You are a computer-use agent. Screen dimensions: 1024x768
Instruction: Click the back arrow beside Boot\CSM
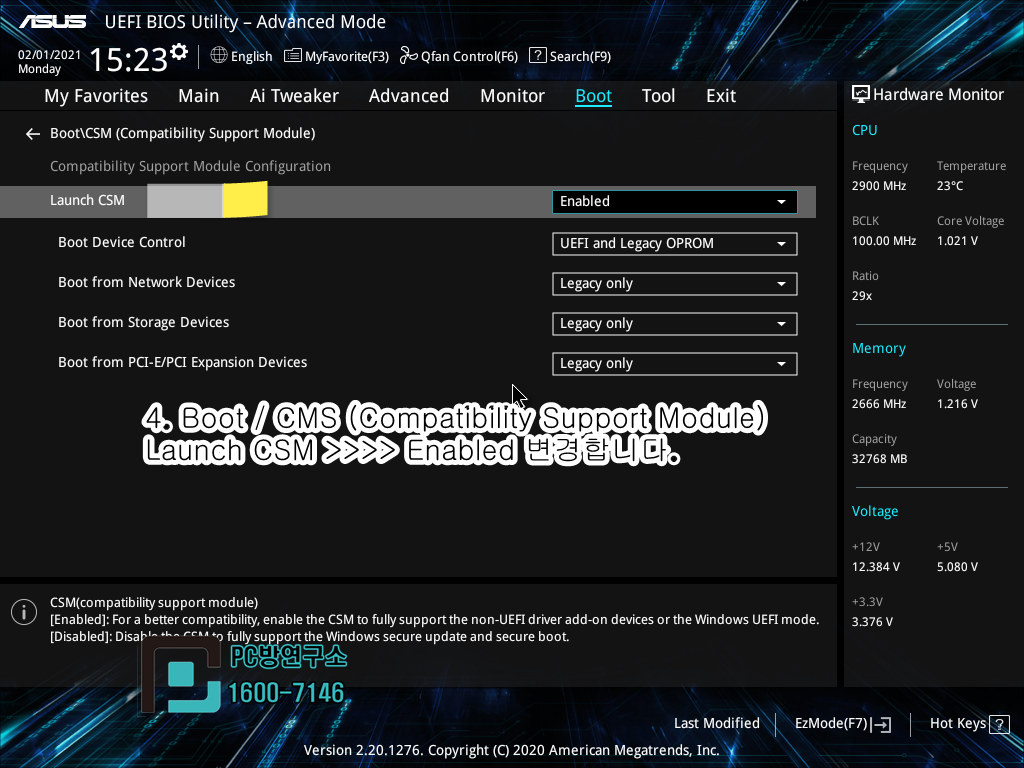coord(33,134)
